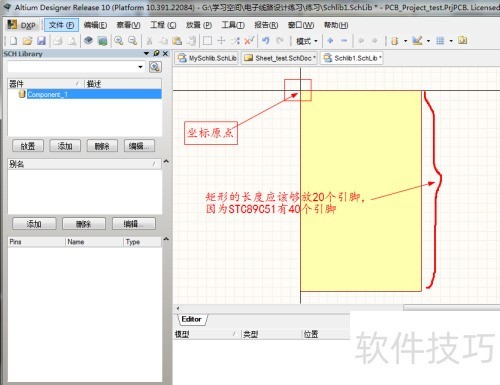Screen dimensions: 500x385
Task: Open the 工具(T) menu
Action: pyautogui.click(x=233, y=25)
